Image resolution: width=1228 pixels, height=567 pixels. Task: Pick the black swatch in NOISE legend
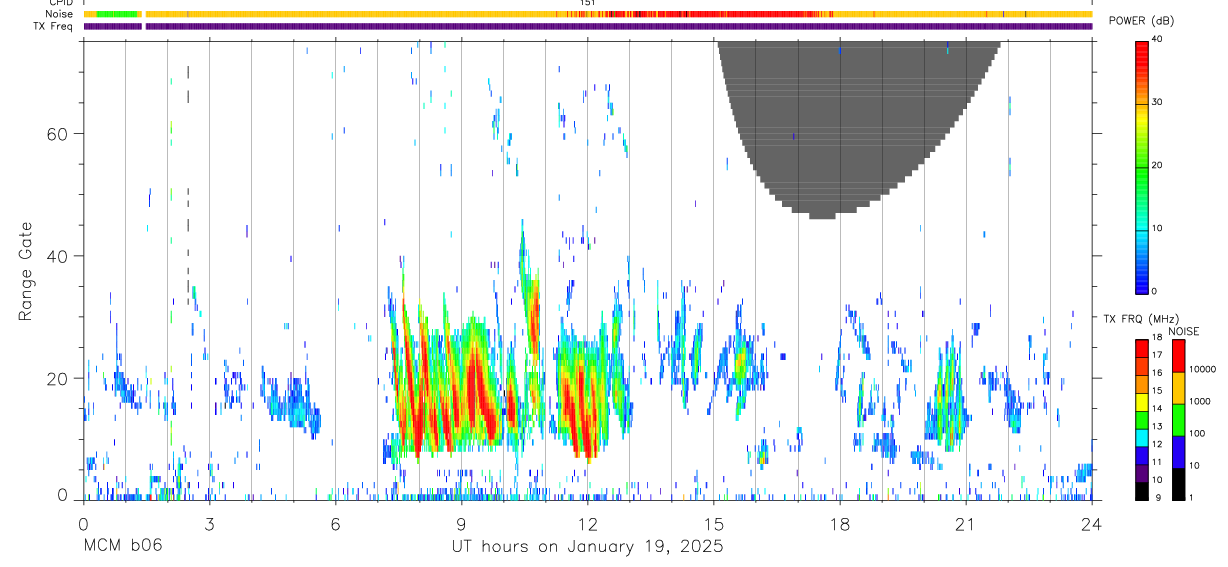point(1177,484)
